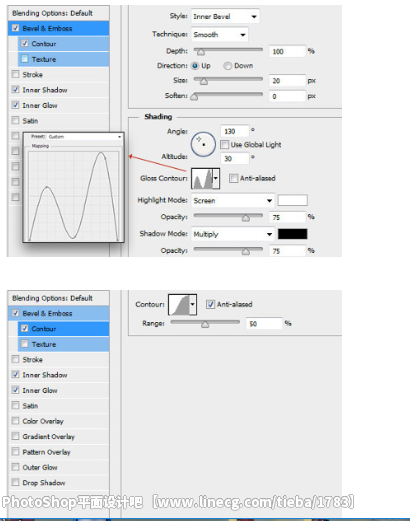Click the Altitude field showing 30
410x521 pixels.
pos(235,158)
